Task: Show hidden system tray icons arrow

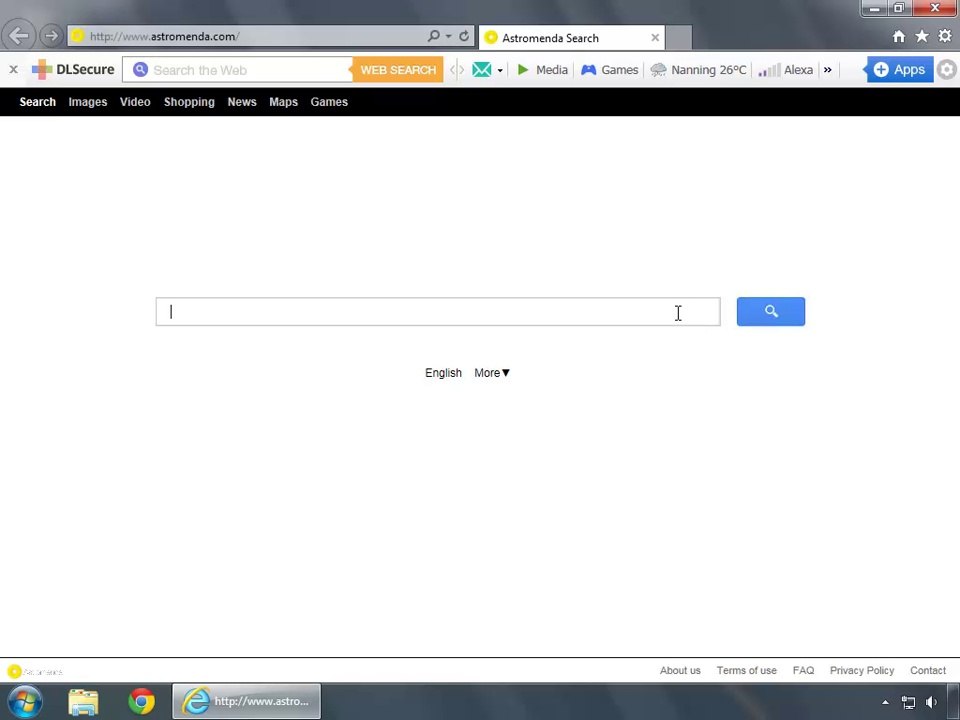Action: pyautogui.click(x=885, y=702)
